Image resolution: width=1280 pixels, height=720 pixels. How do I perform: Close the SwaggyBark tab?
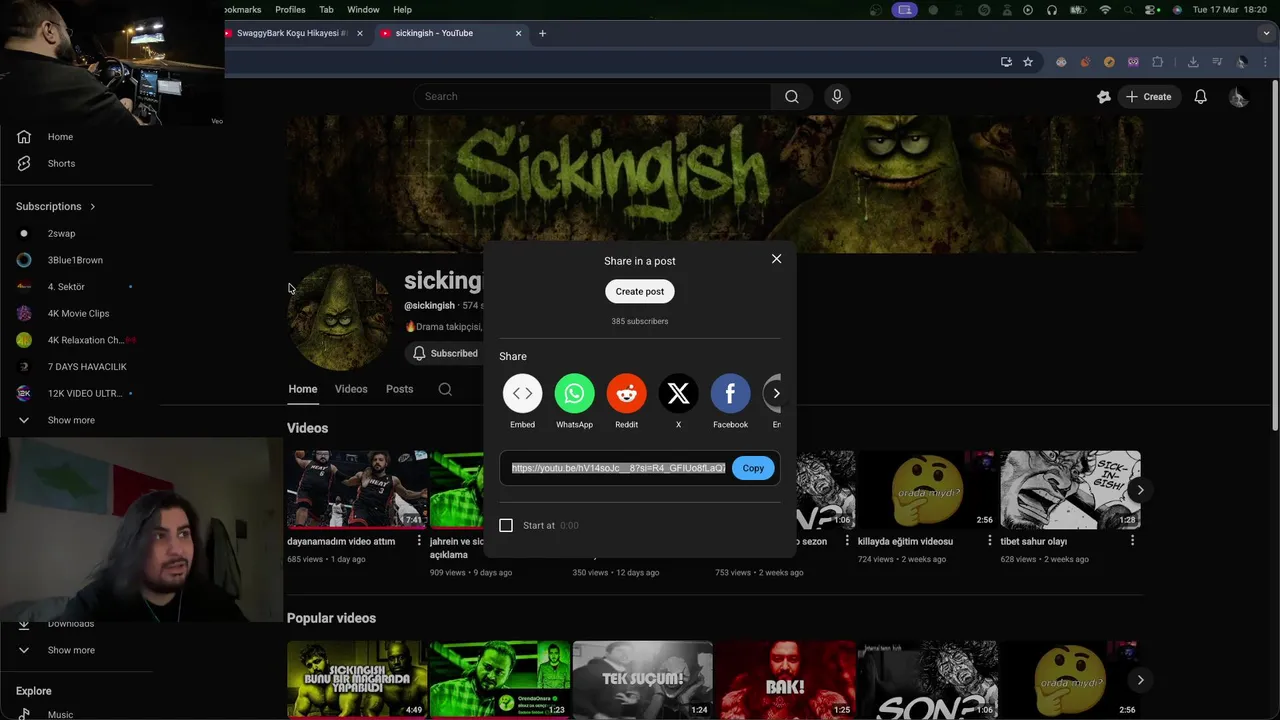point(360,33)
